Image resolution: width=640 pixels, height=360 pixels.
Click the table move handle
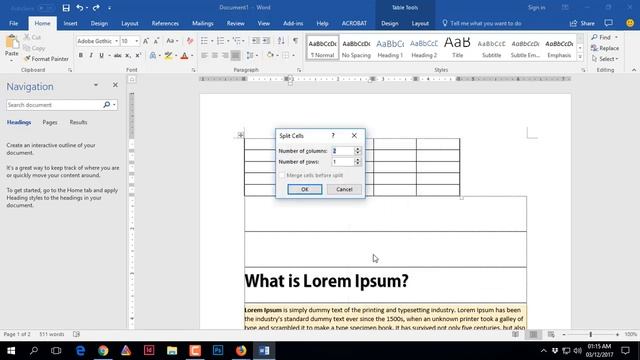(x=240, y=135)
